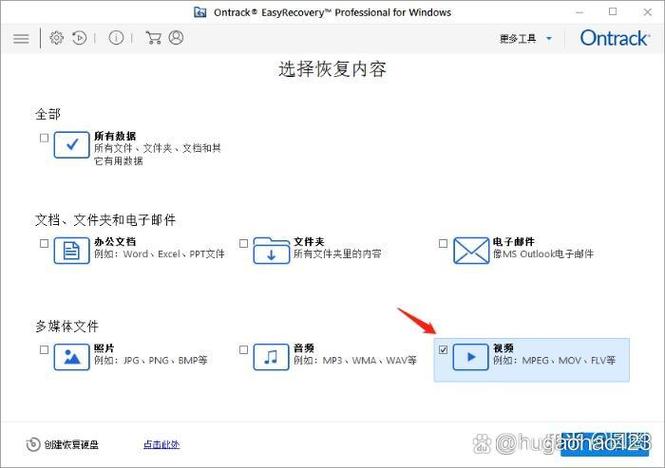Click the text 例如: MPEG、MOV、FLV等
665x468 pixels.
click(x=554, y=360)
